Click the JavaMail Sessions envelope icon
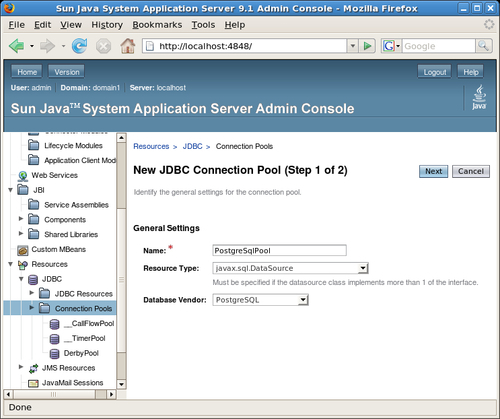The height and width of the screenshot is (419, 500). tap(33, 383)
